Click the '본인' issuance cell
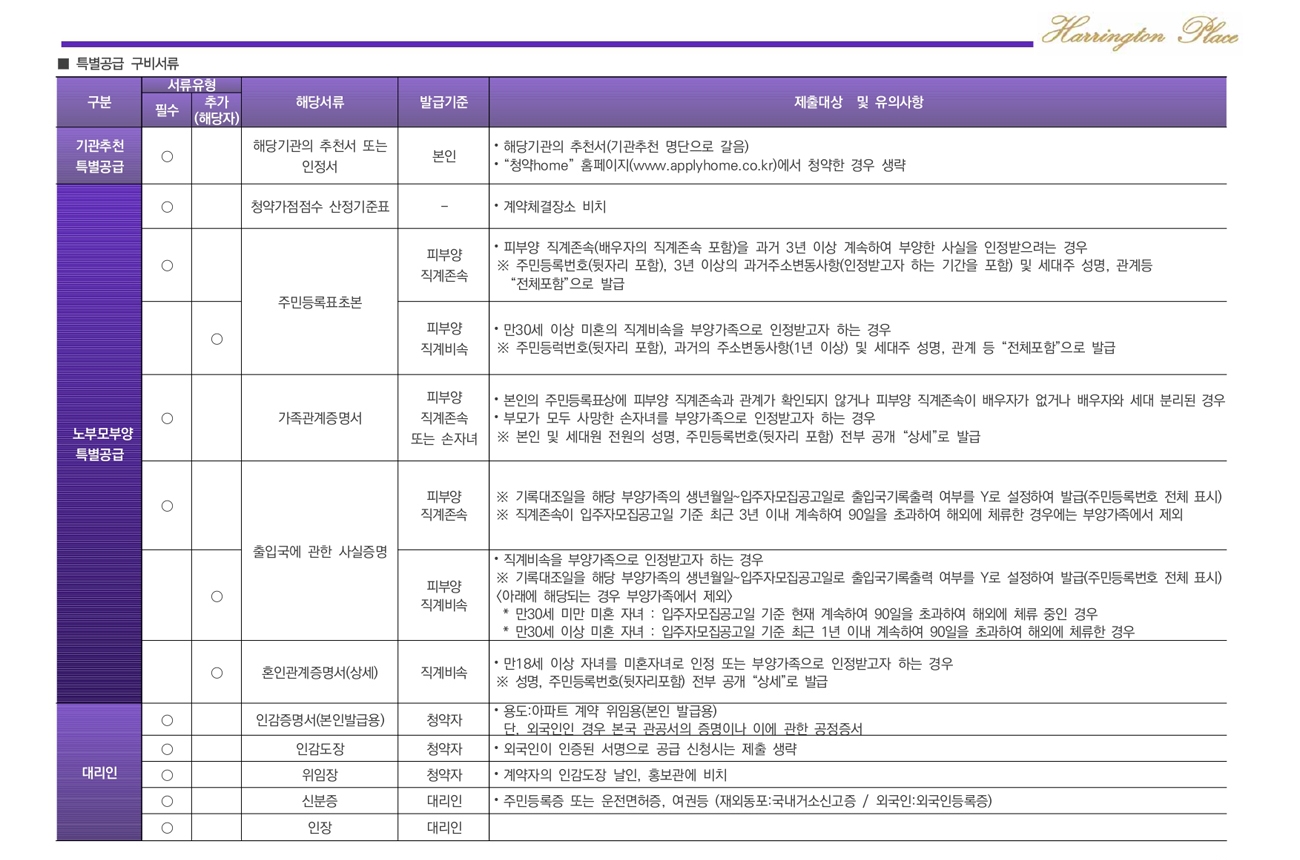The height and width of the screenshot is (860, 1300). coord(444,156)
